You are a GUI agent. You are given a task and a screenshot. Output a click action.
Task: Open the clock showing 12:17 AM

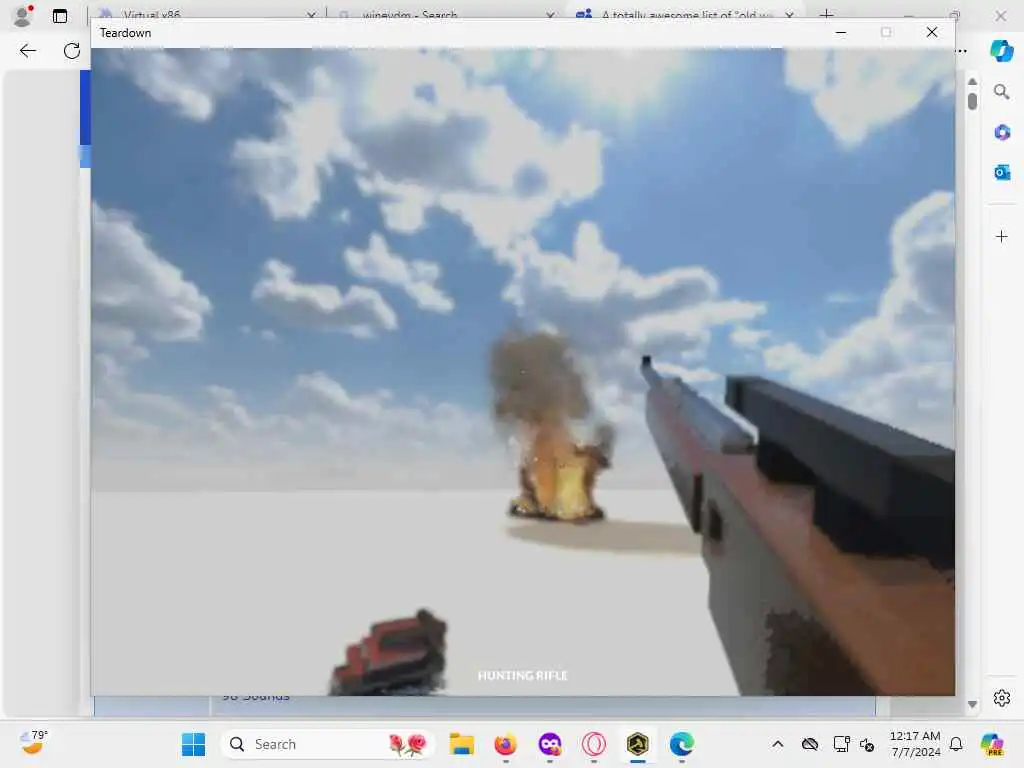tap(915, 744)
